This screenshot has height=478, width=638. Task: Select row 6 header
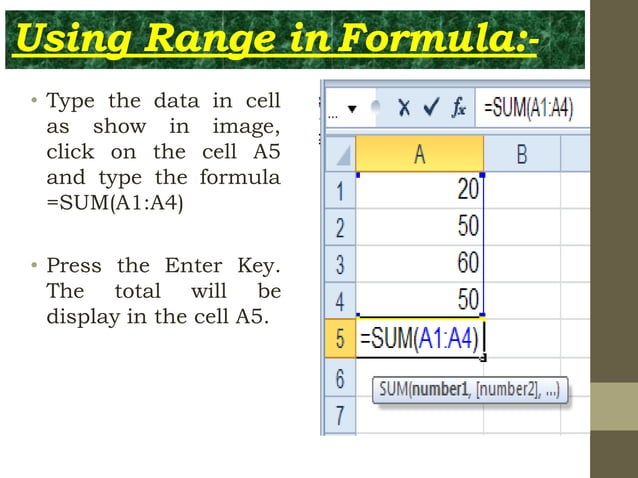click(x=341, y=378)
